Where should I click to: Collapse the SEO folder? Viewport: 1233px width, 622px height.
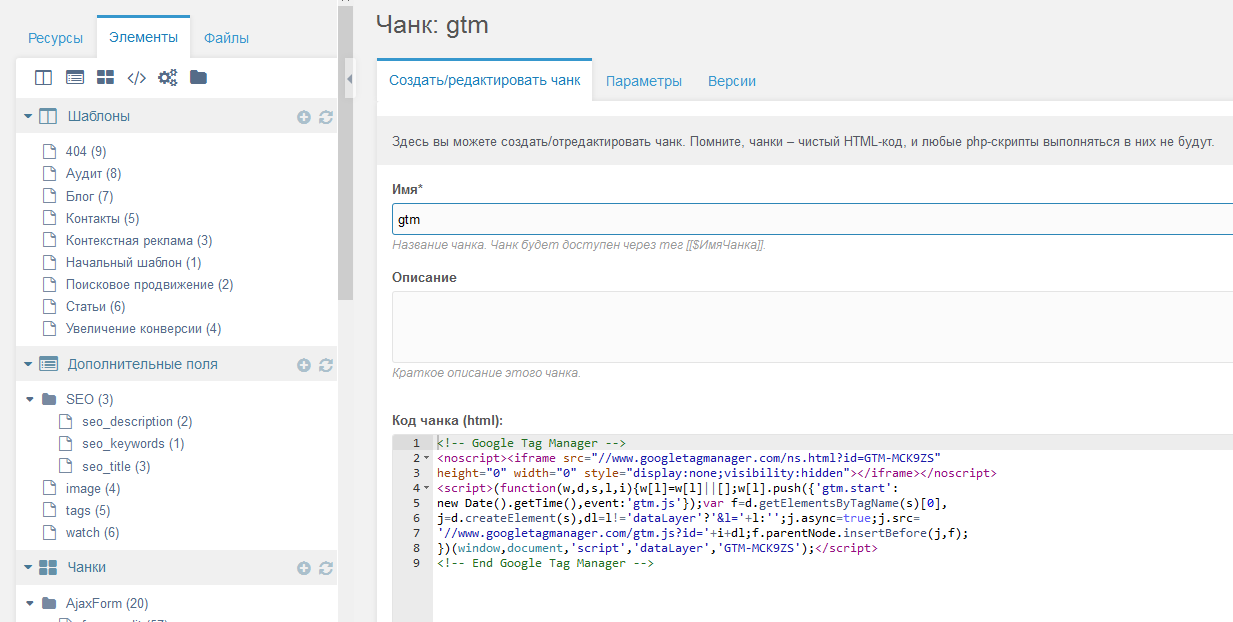(x=30, y=399)
